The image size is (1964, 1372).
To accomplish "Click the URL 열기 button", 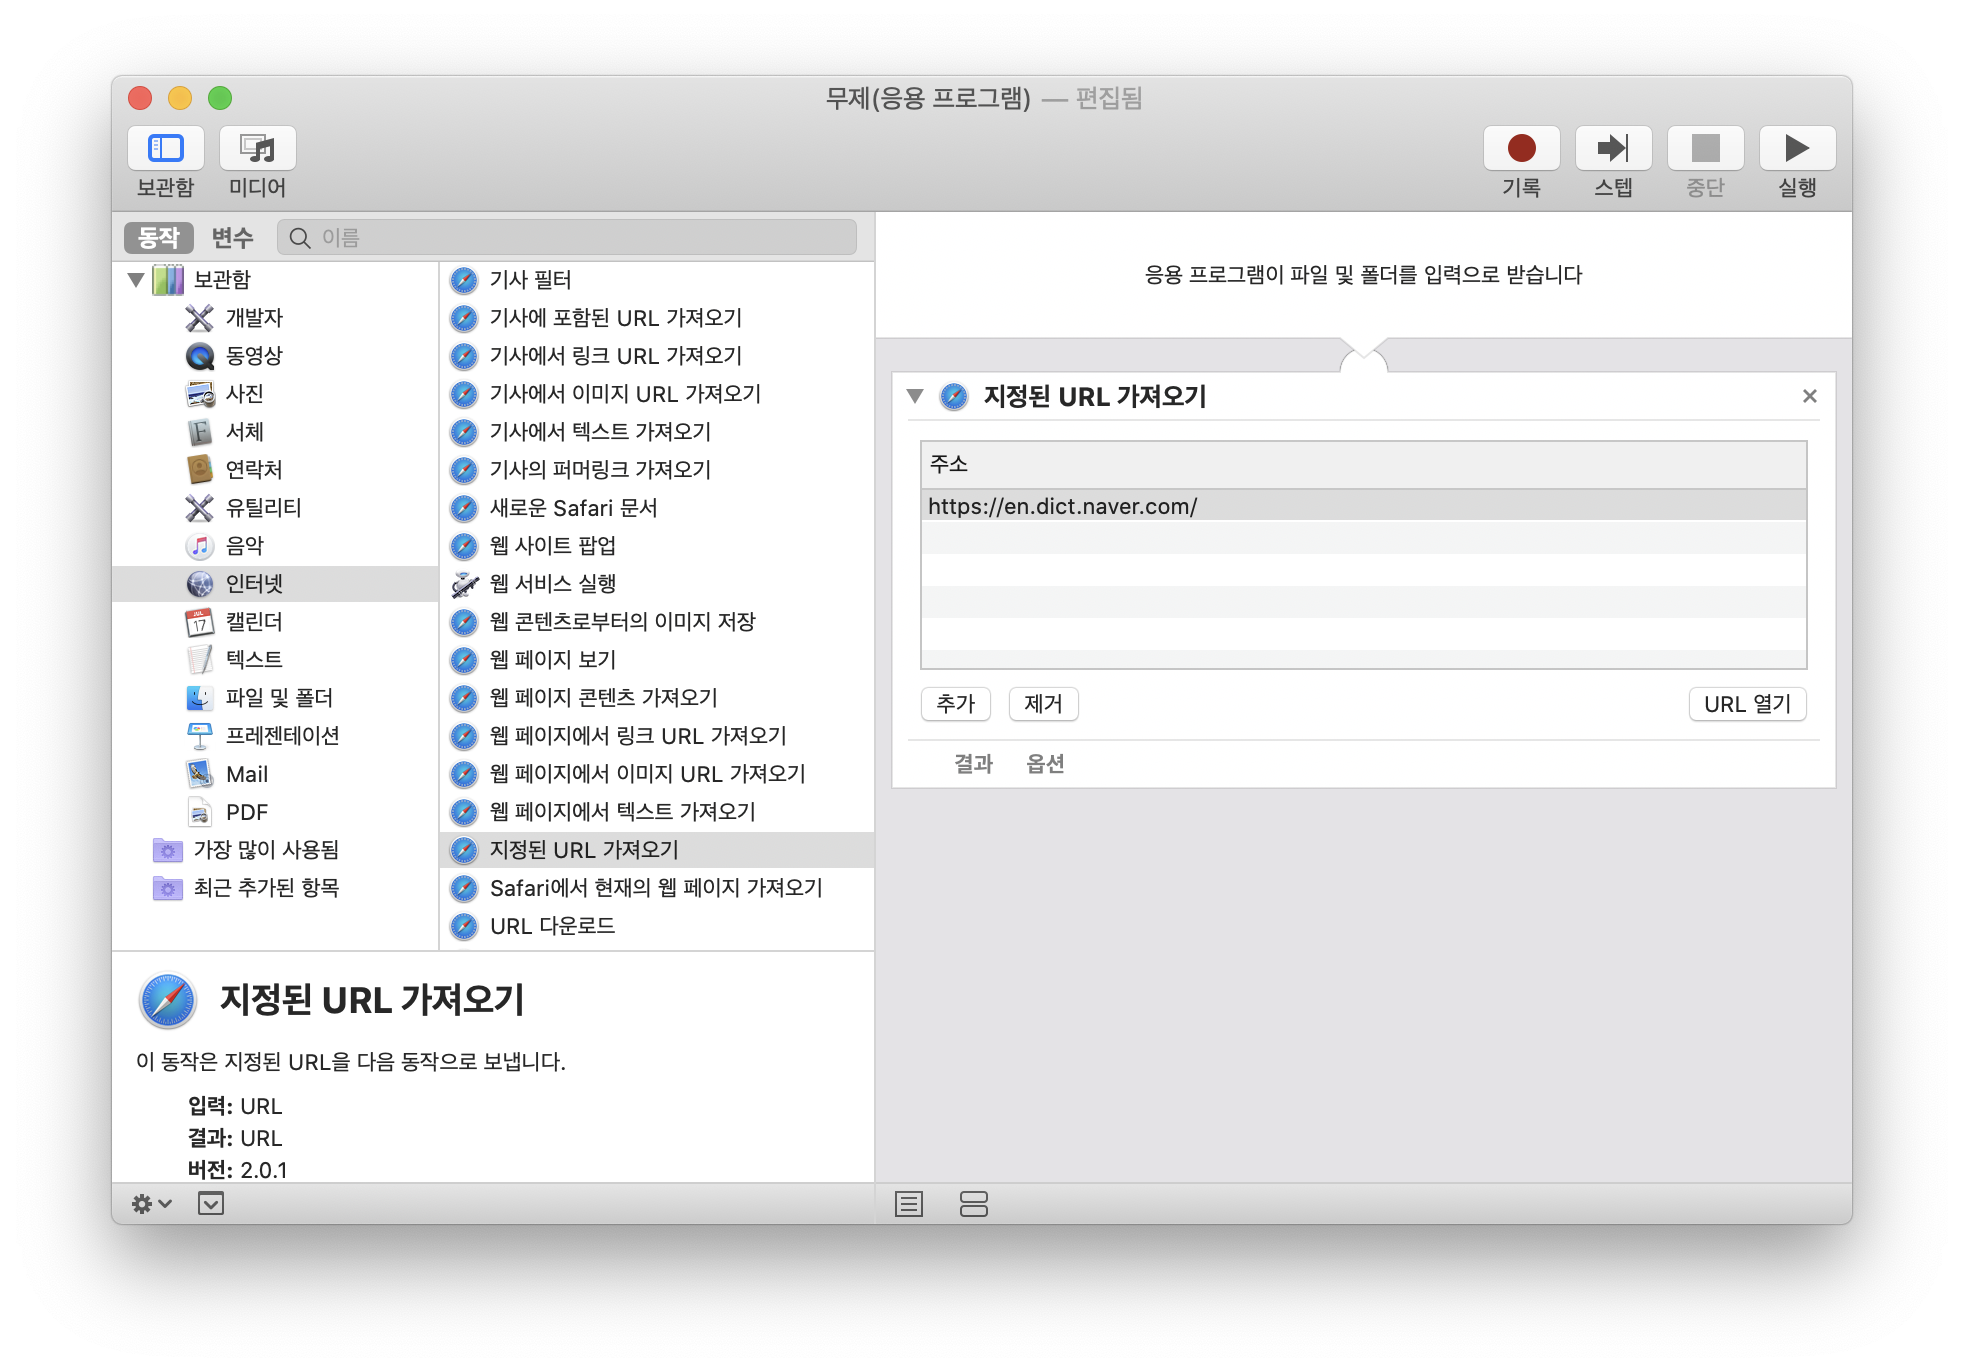I will (x=1746, y=704).
